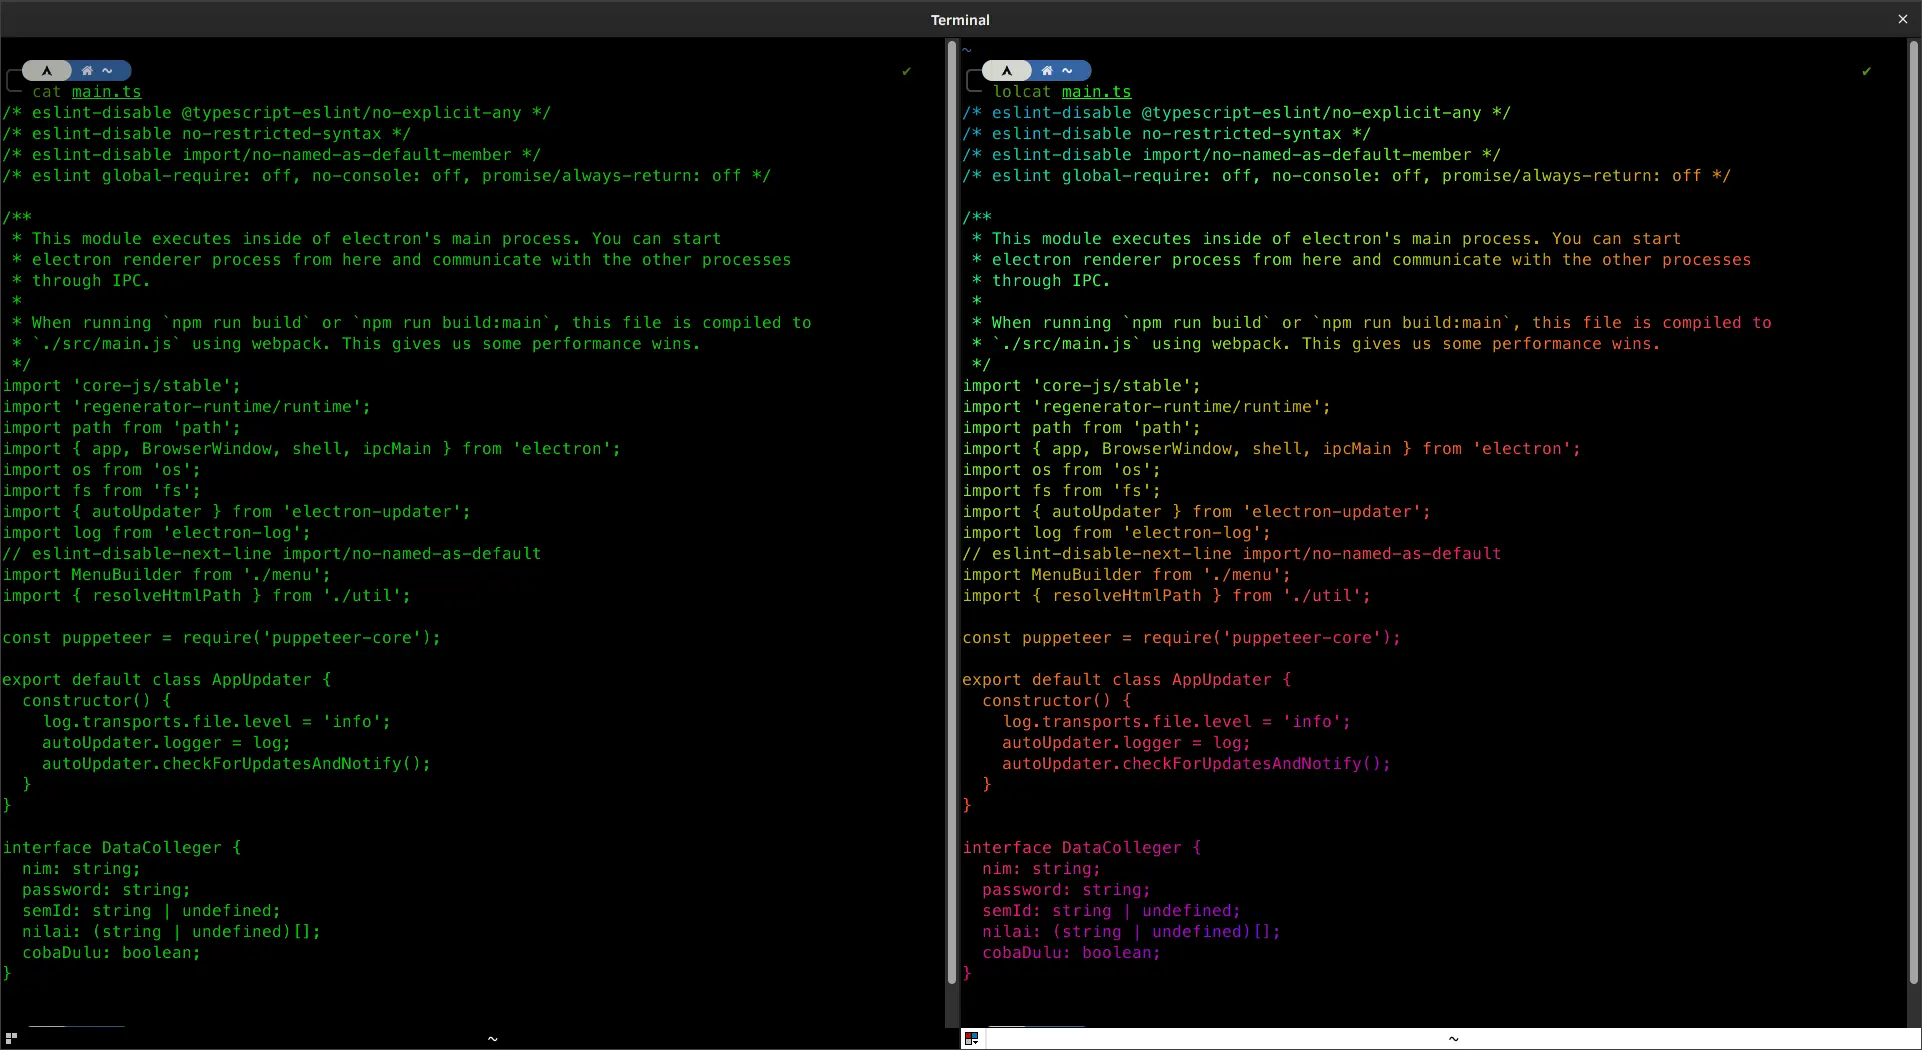
Task: Open the terminal layout dropdown in right pane
Action: (x=972, y=1038)
